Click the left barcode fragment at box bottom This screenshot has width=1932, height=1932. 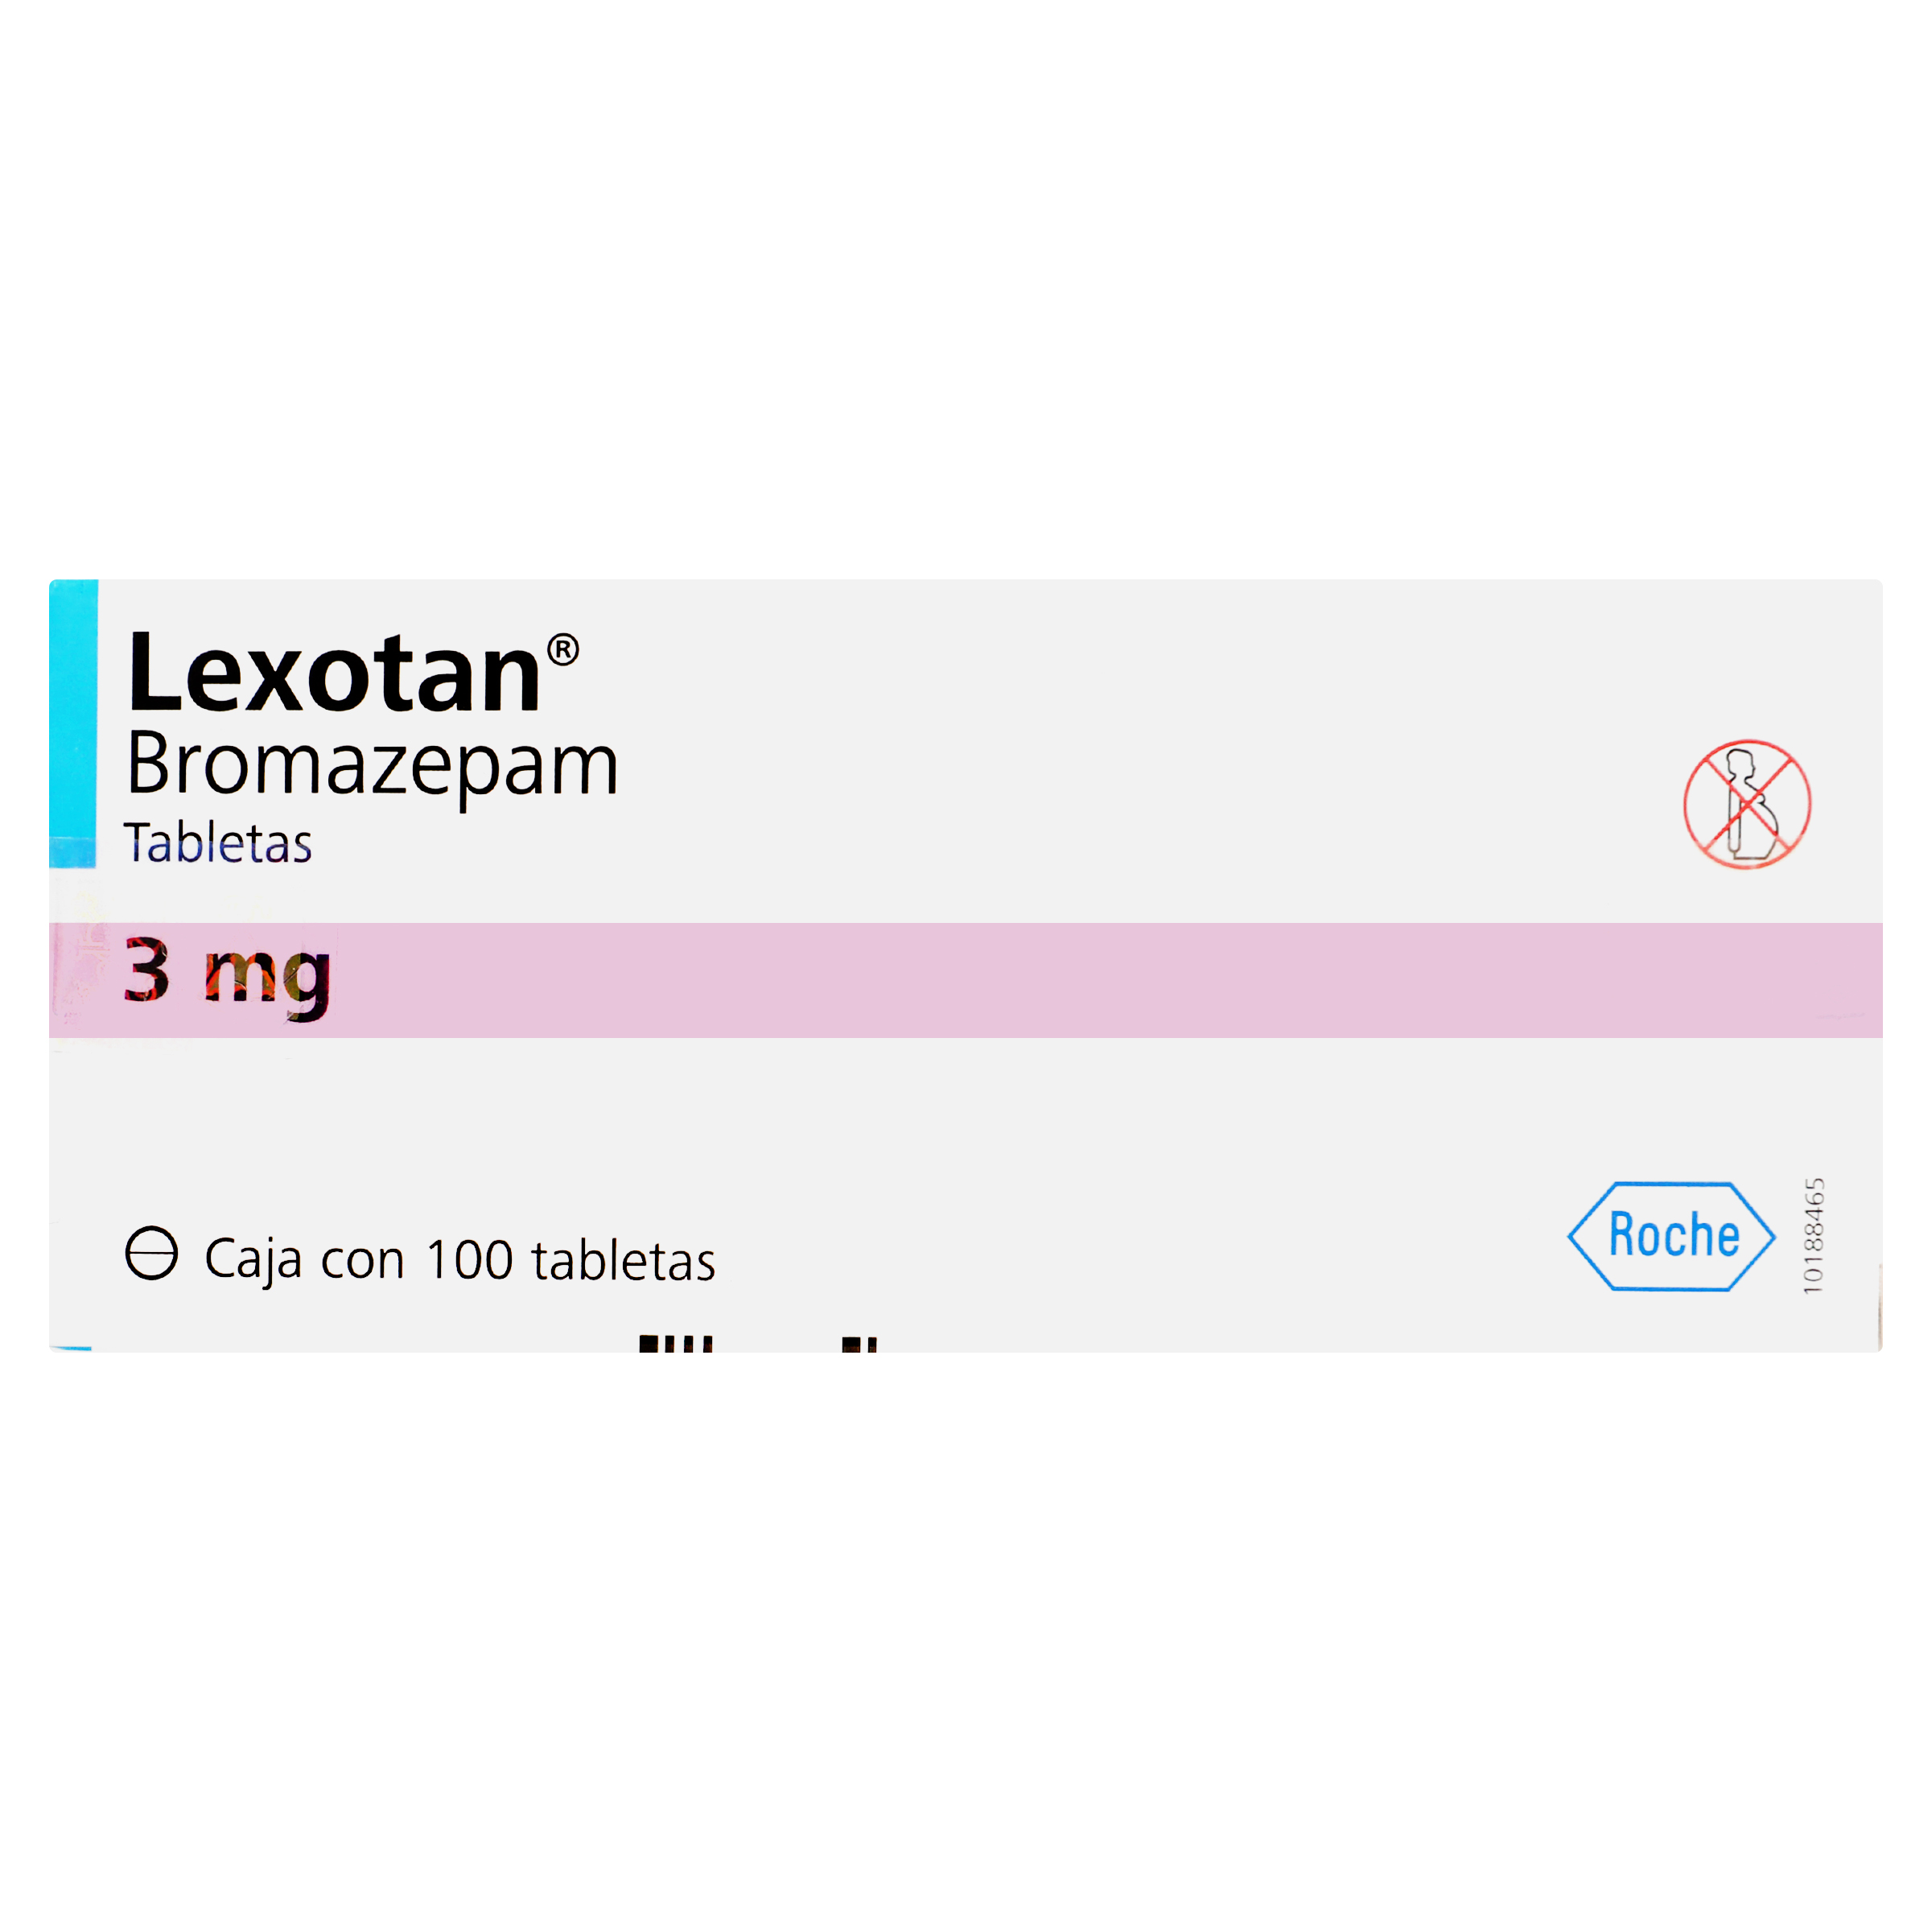[676, 1344]
